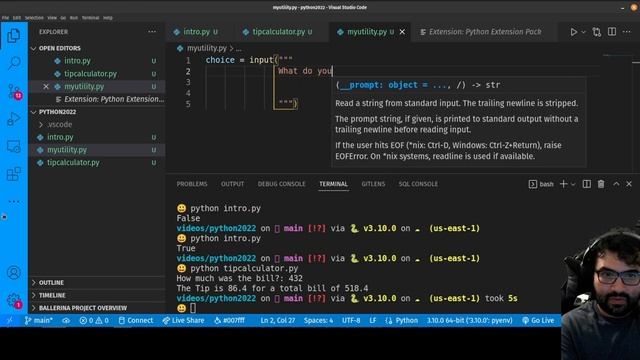Open the Accounts menu icon
Viewport: 640px width, 360px height.
[13, 272]
